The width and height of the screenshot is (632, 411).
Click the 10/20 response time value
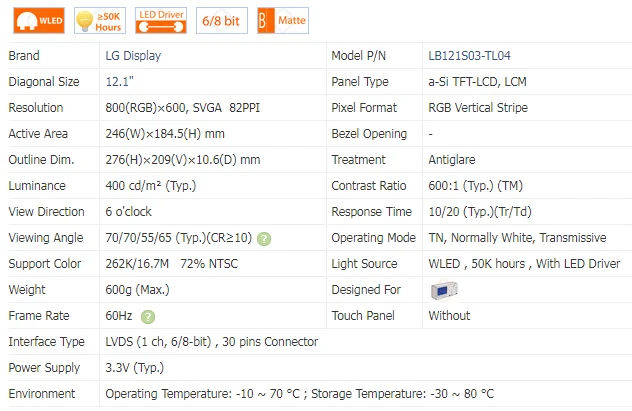coord(480,212)
